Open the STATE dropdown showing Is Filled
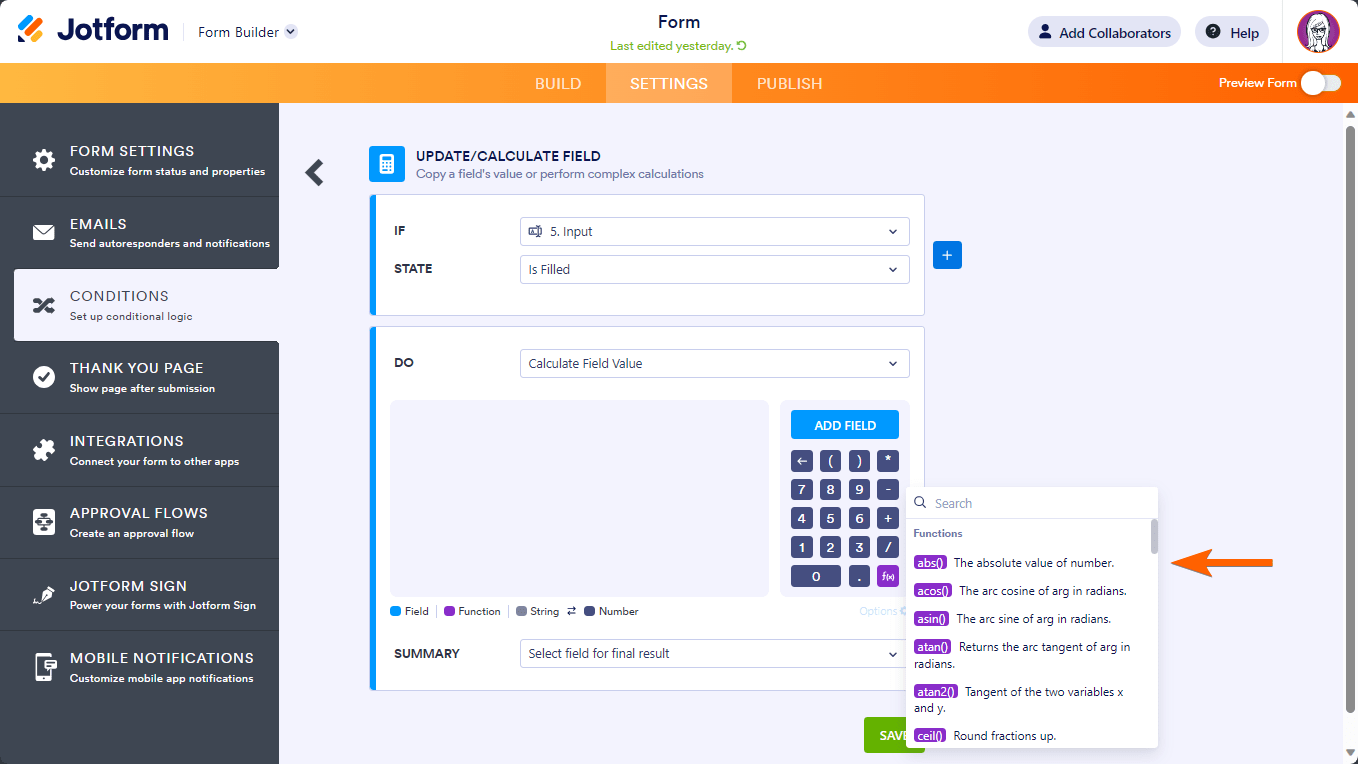The image size is (1358, 764). (x=714, y=269)
